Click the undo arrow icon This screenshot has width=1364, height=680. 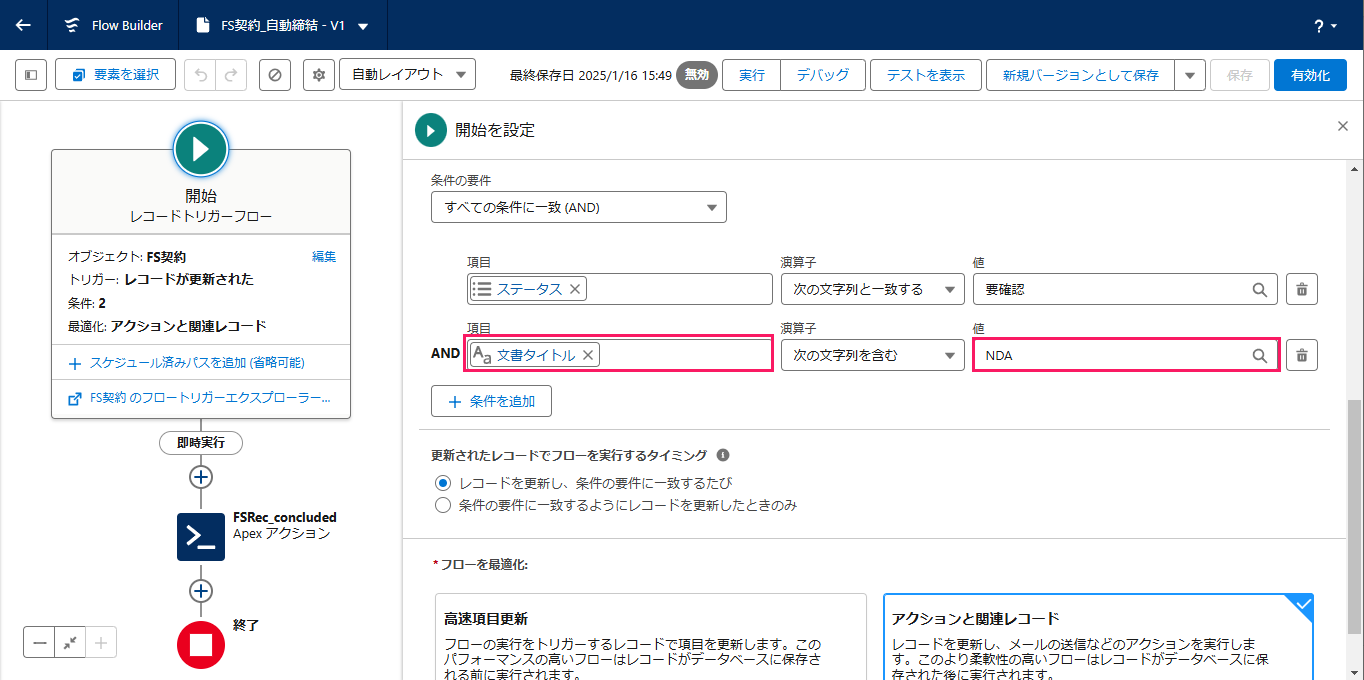[x=200, y=75]
